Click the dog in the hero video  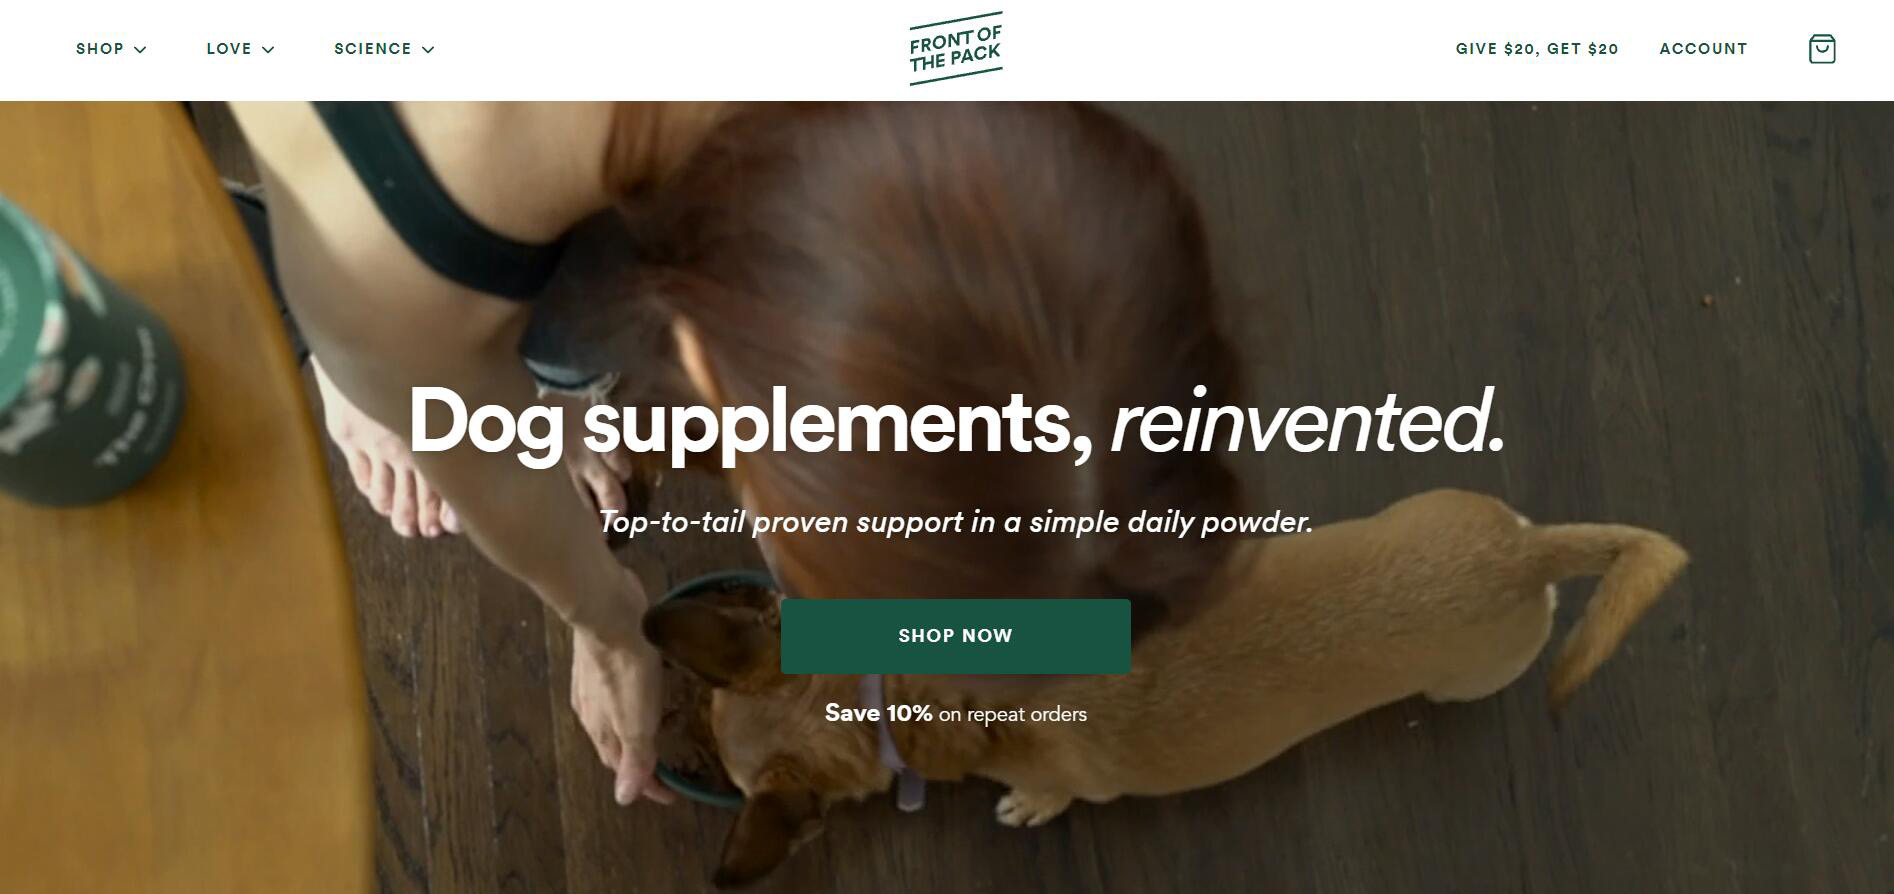pyautogui.click(x=1150, y=680)
